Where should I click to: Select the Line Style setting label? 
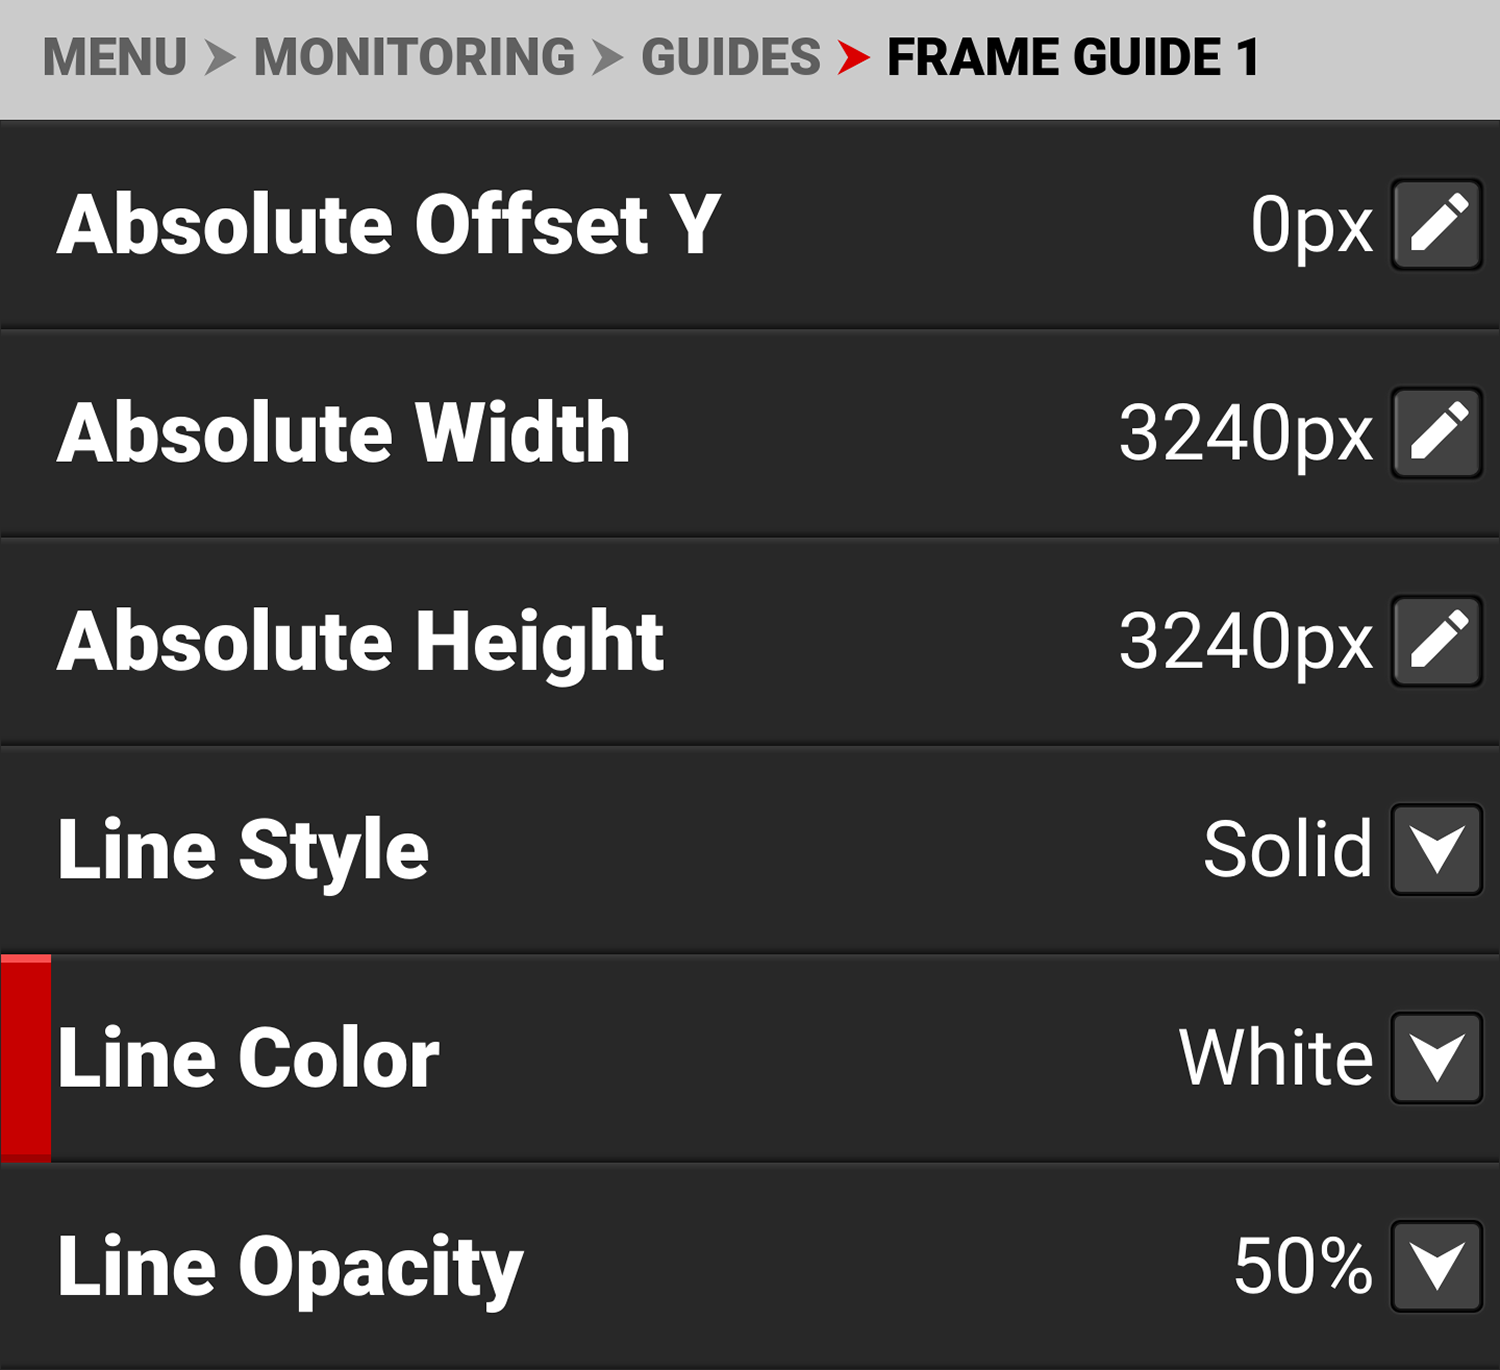[x=243, y=850]
